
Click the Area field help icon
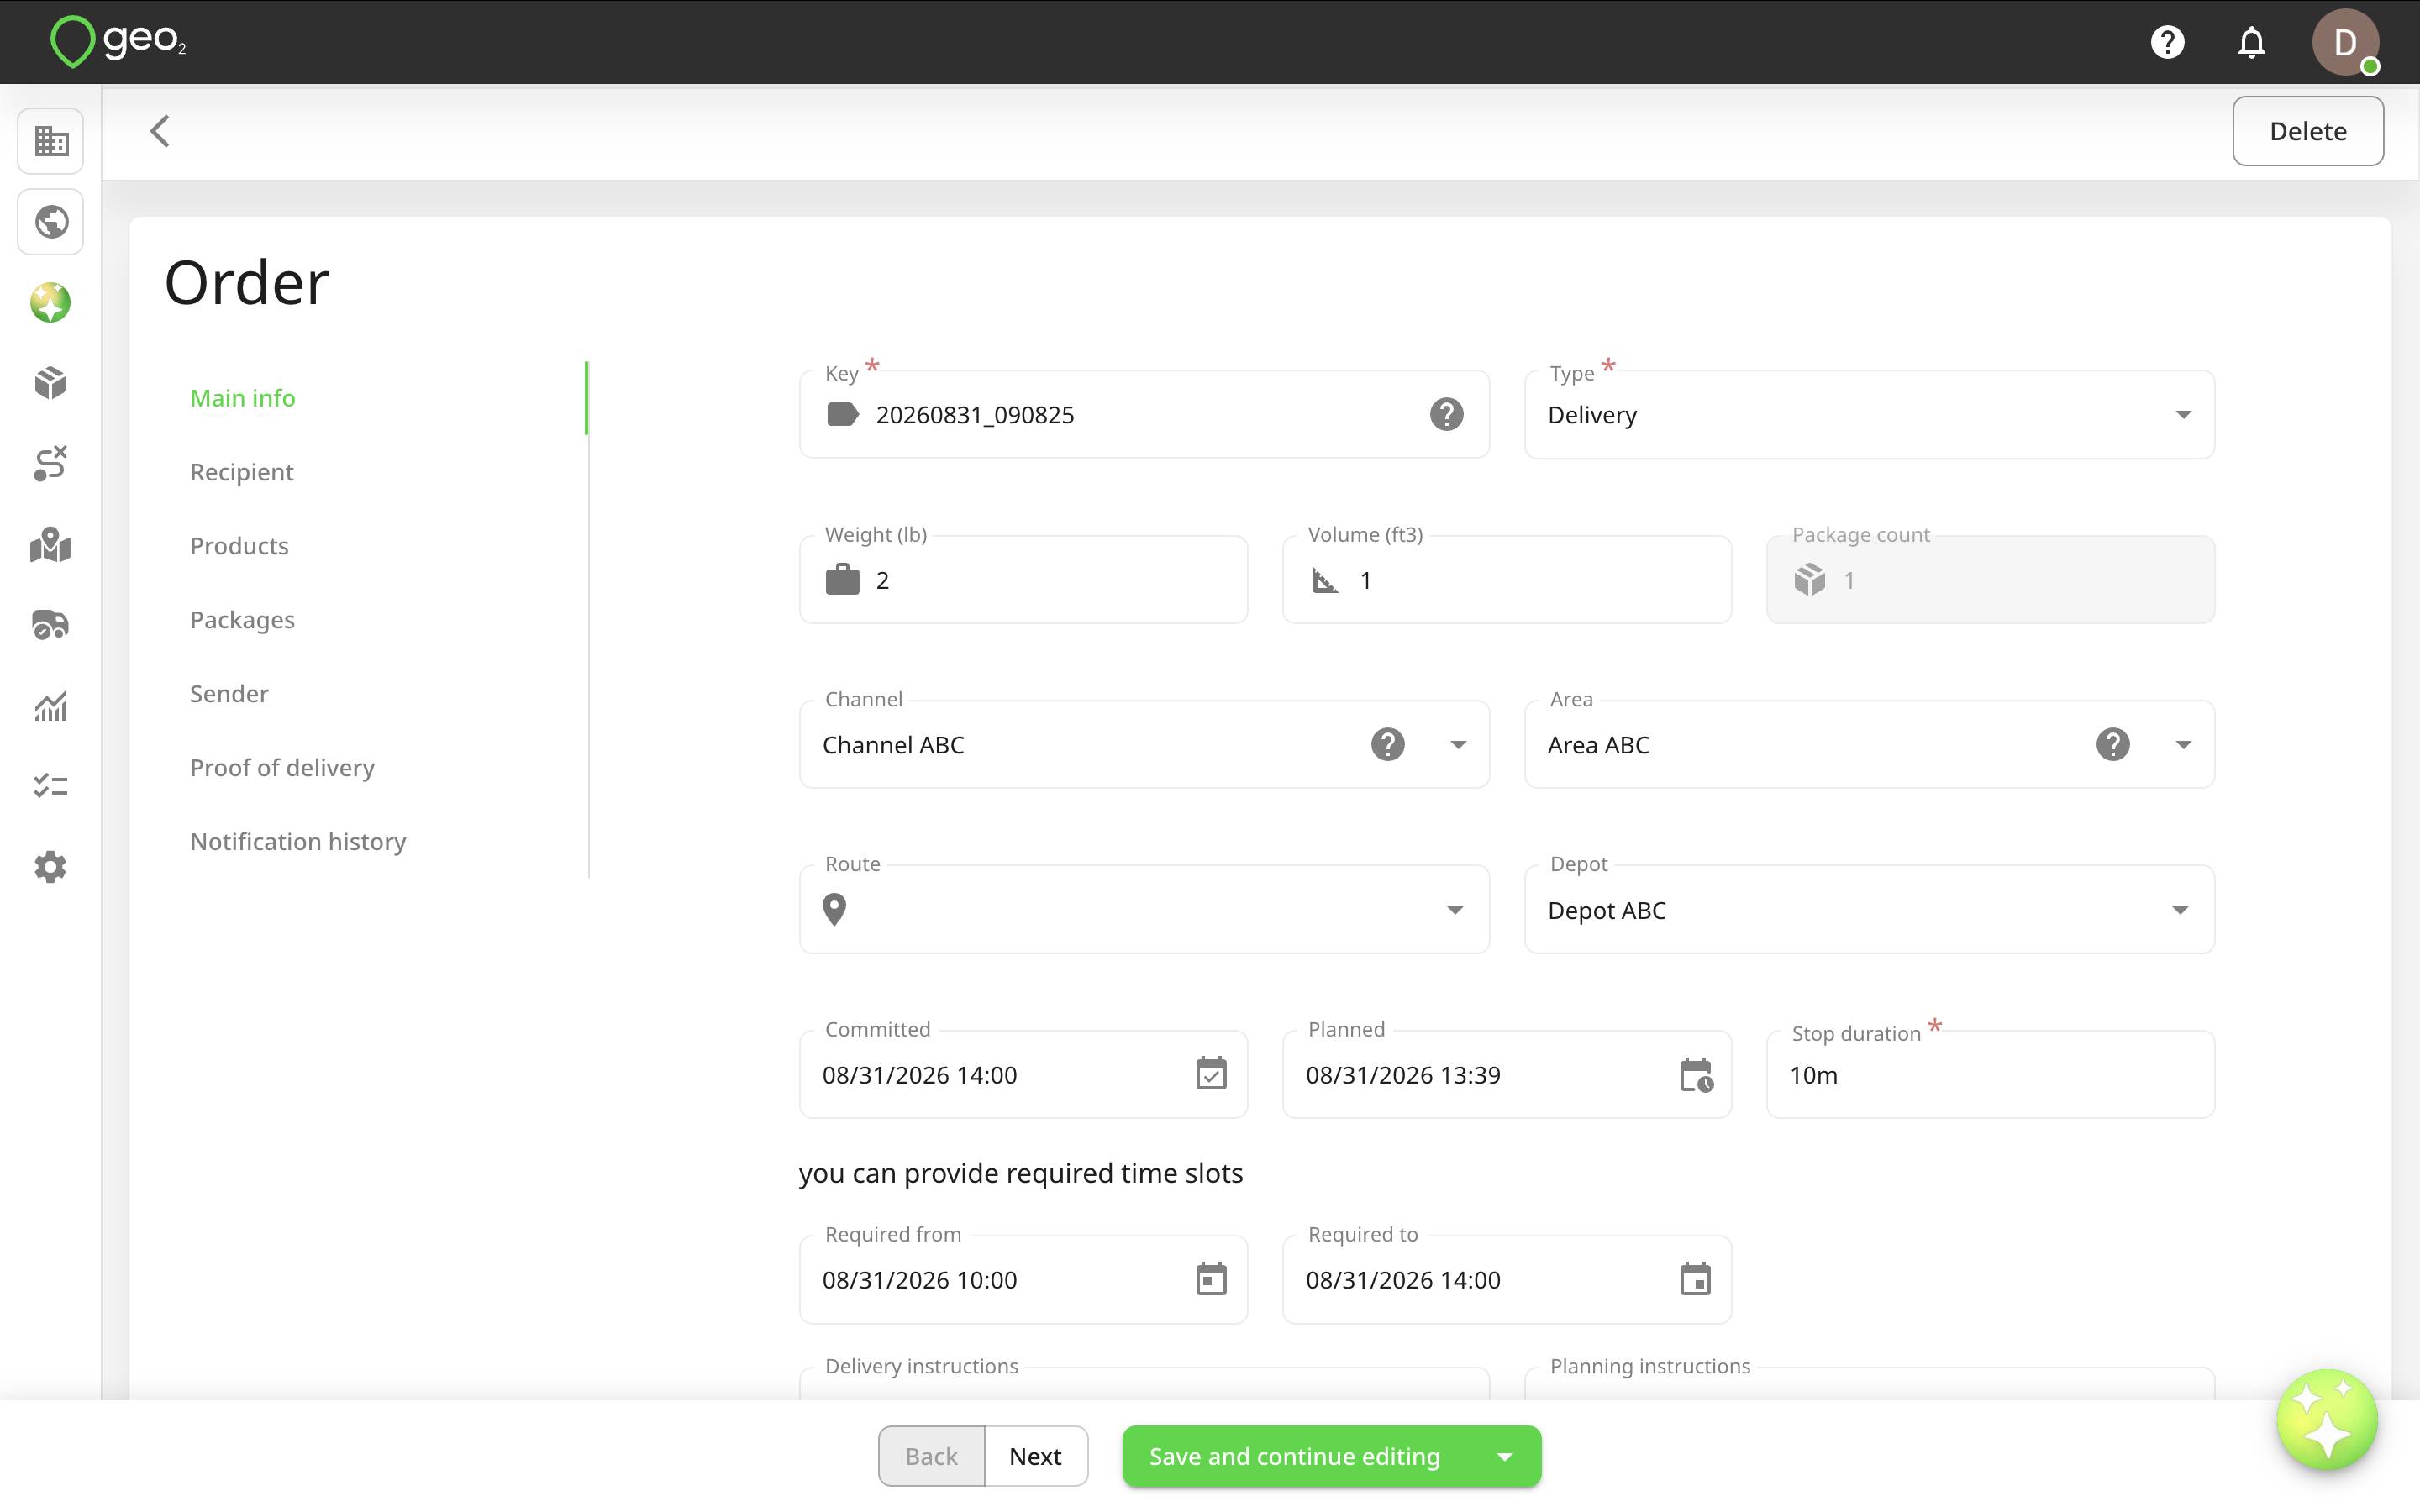point(2113,744)
